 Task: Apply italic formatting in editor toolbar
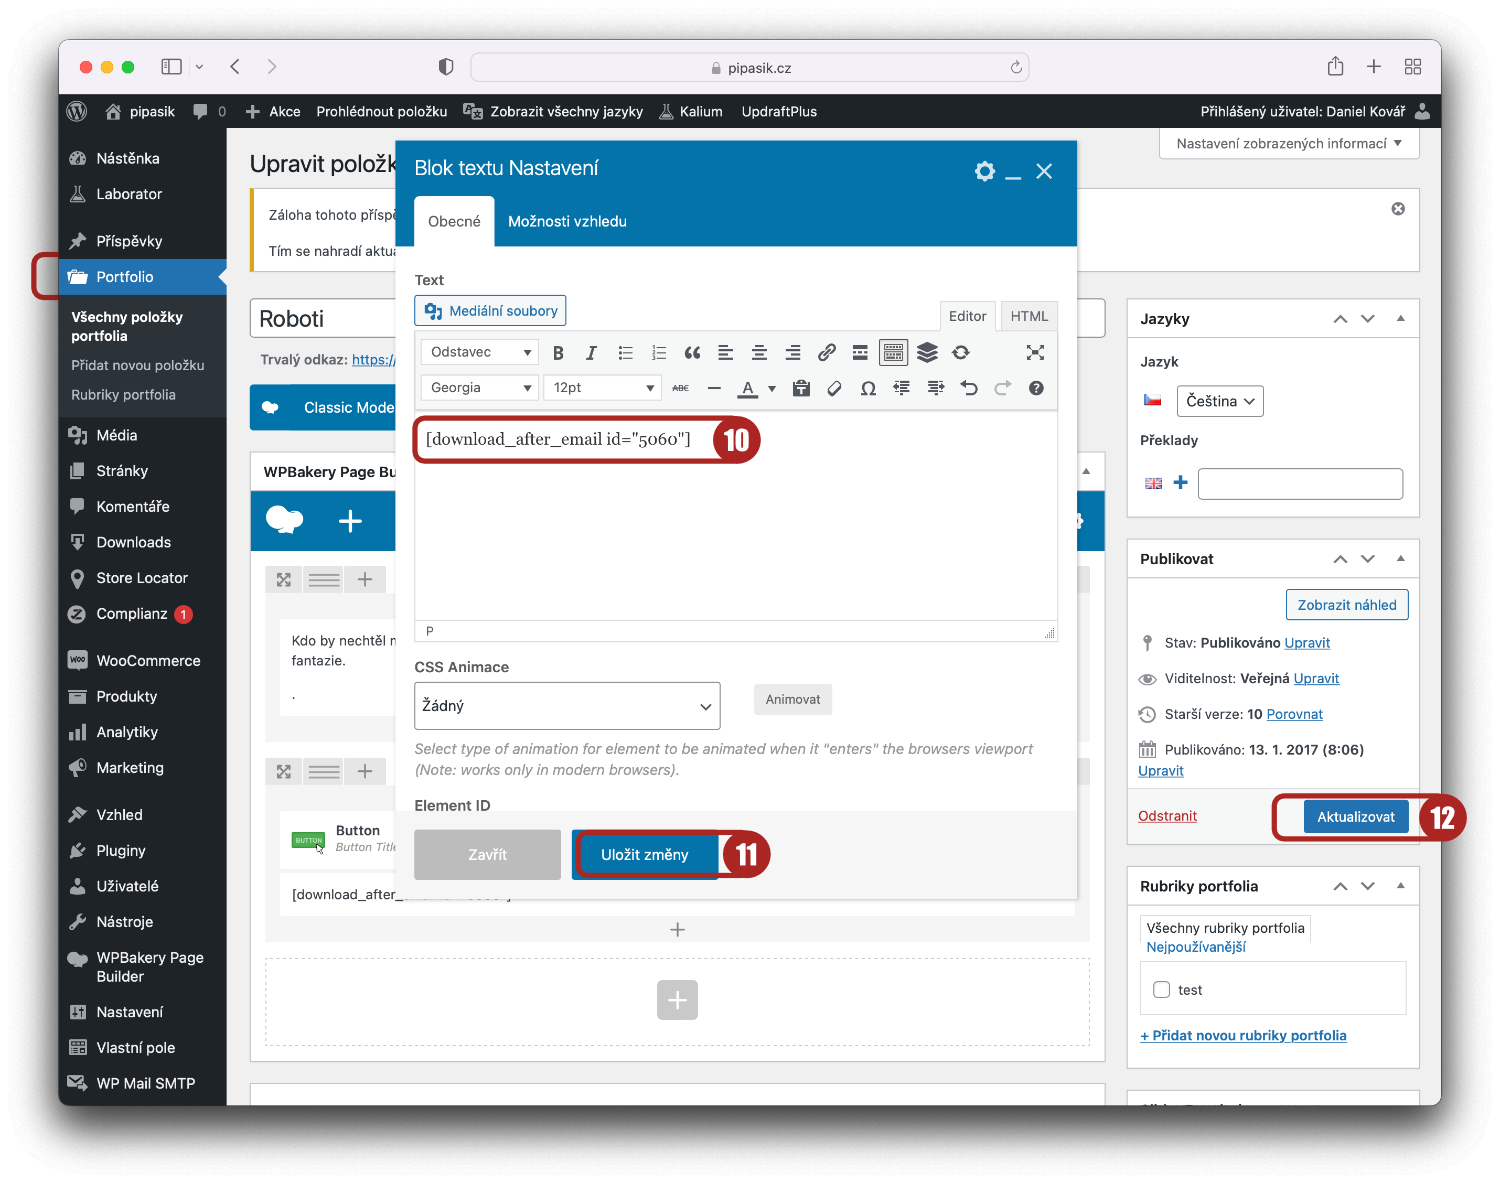591,353
